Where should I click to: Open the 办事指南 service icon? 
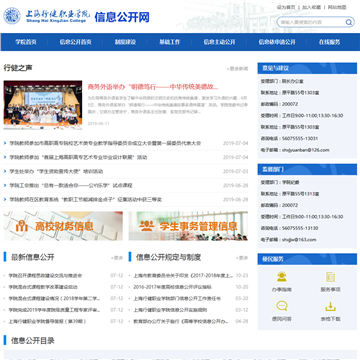click(282, 277)
